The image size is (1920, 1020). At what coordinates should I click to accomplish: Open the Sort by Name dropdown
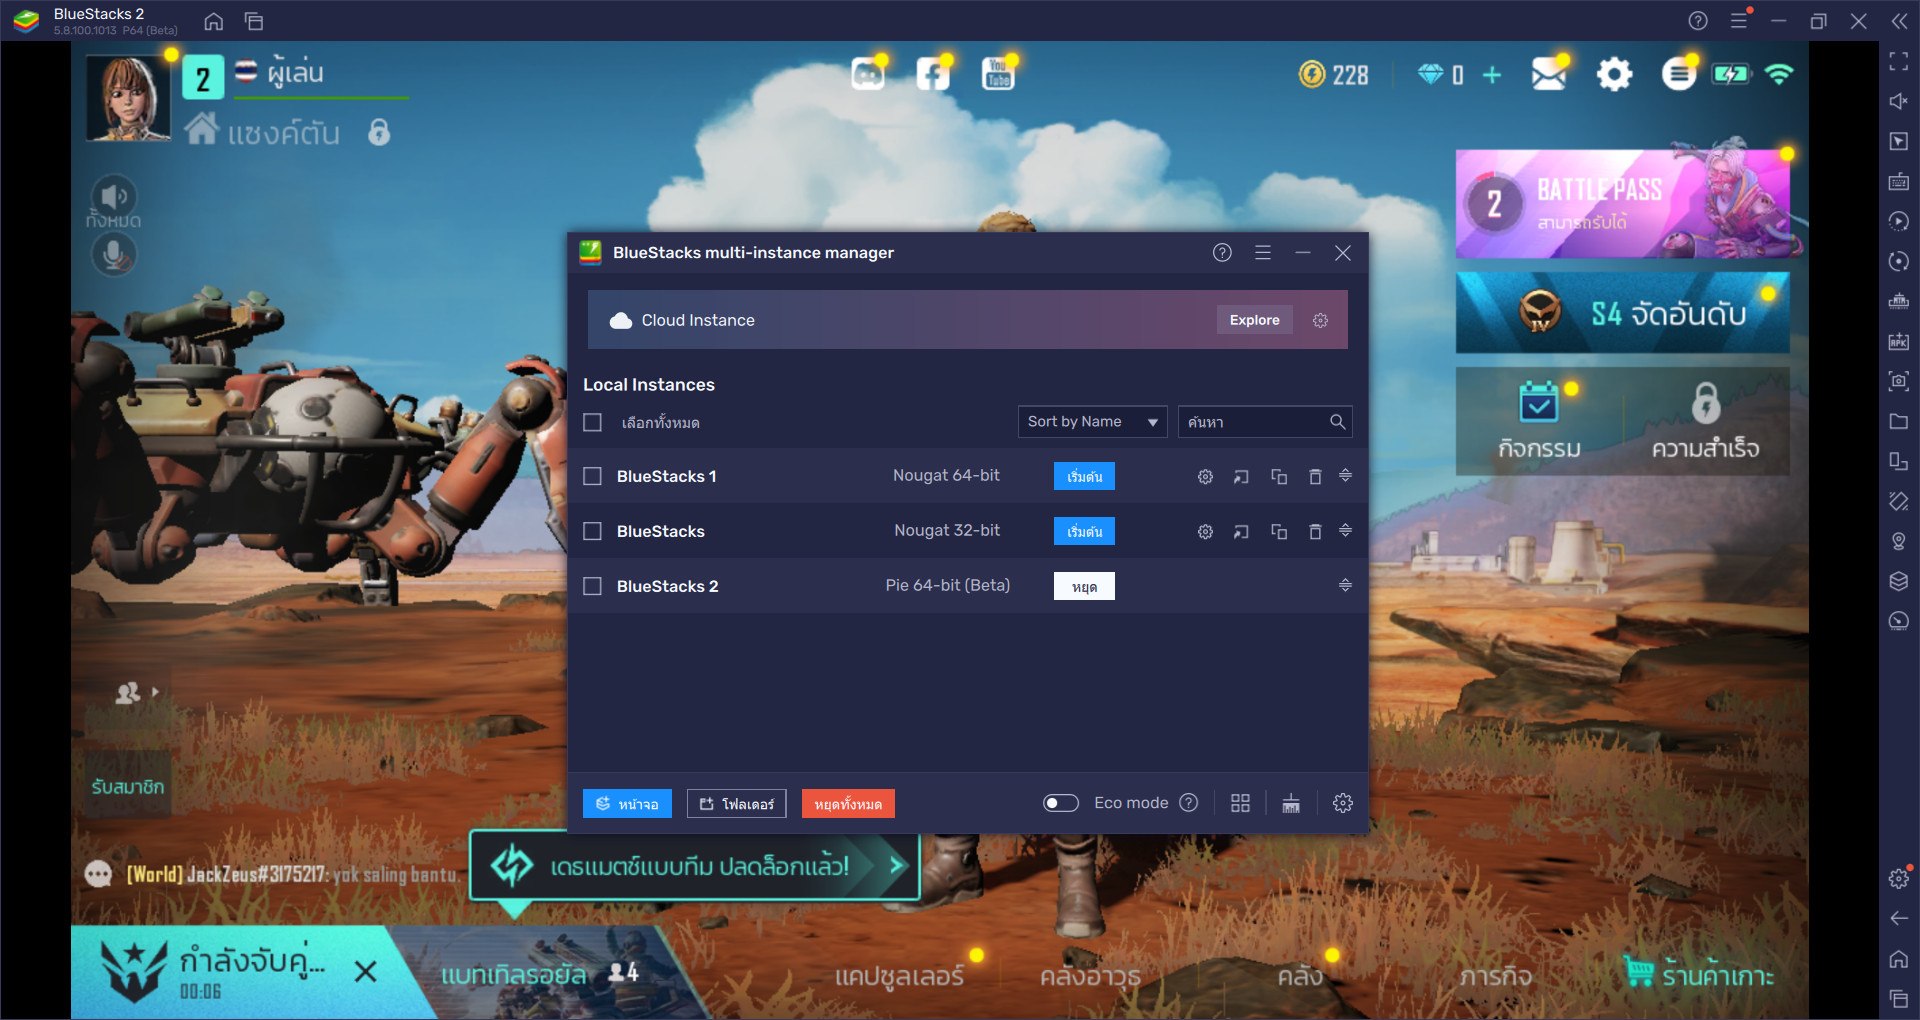click(x=1092, y=422)
